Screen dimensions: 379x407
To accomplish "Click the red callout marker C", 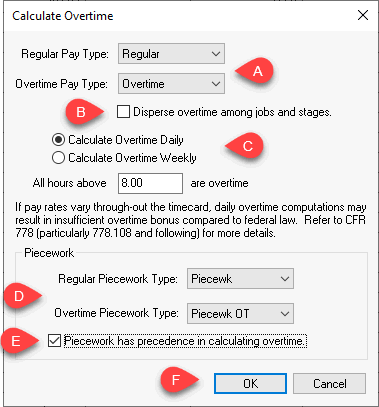I will coord(245,146).
